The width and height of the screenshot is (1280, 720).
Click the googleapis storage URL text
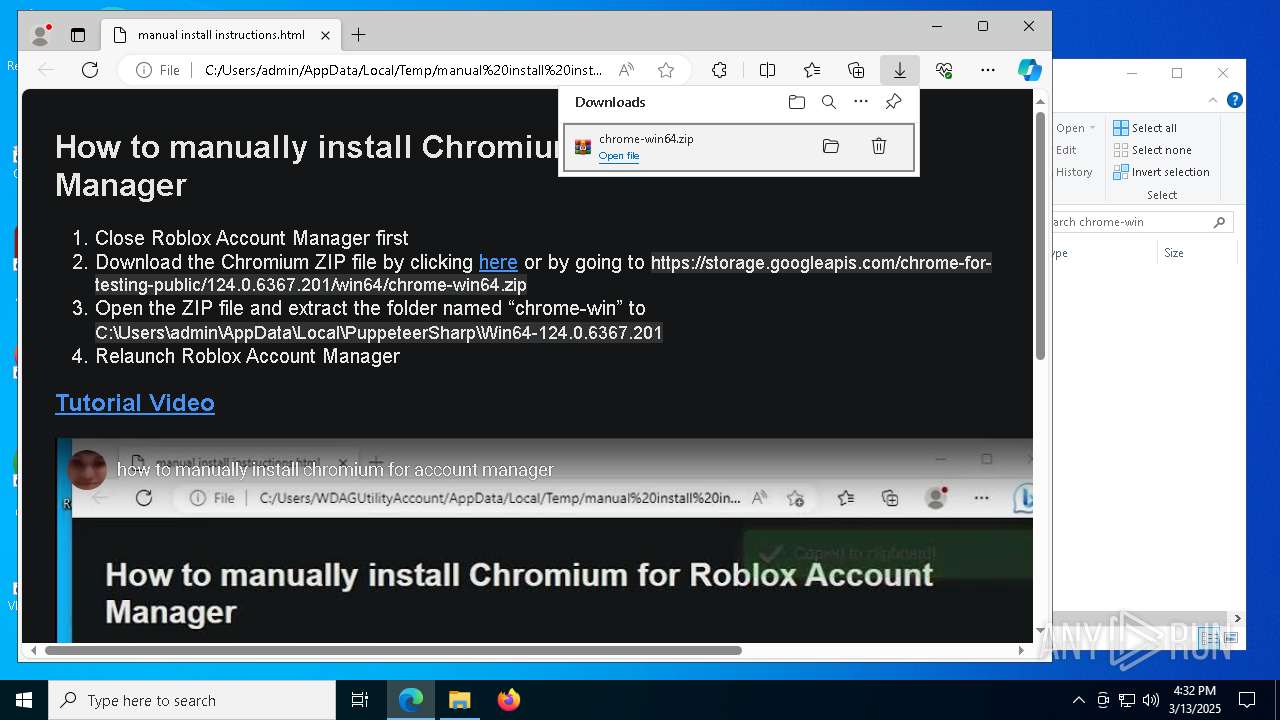point(544,274)
